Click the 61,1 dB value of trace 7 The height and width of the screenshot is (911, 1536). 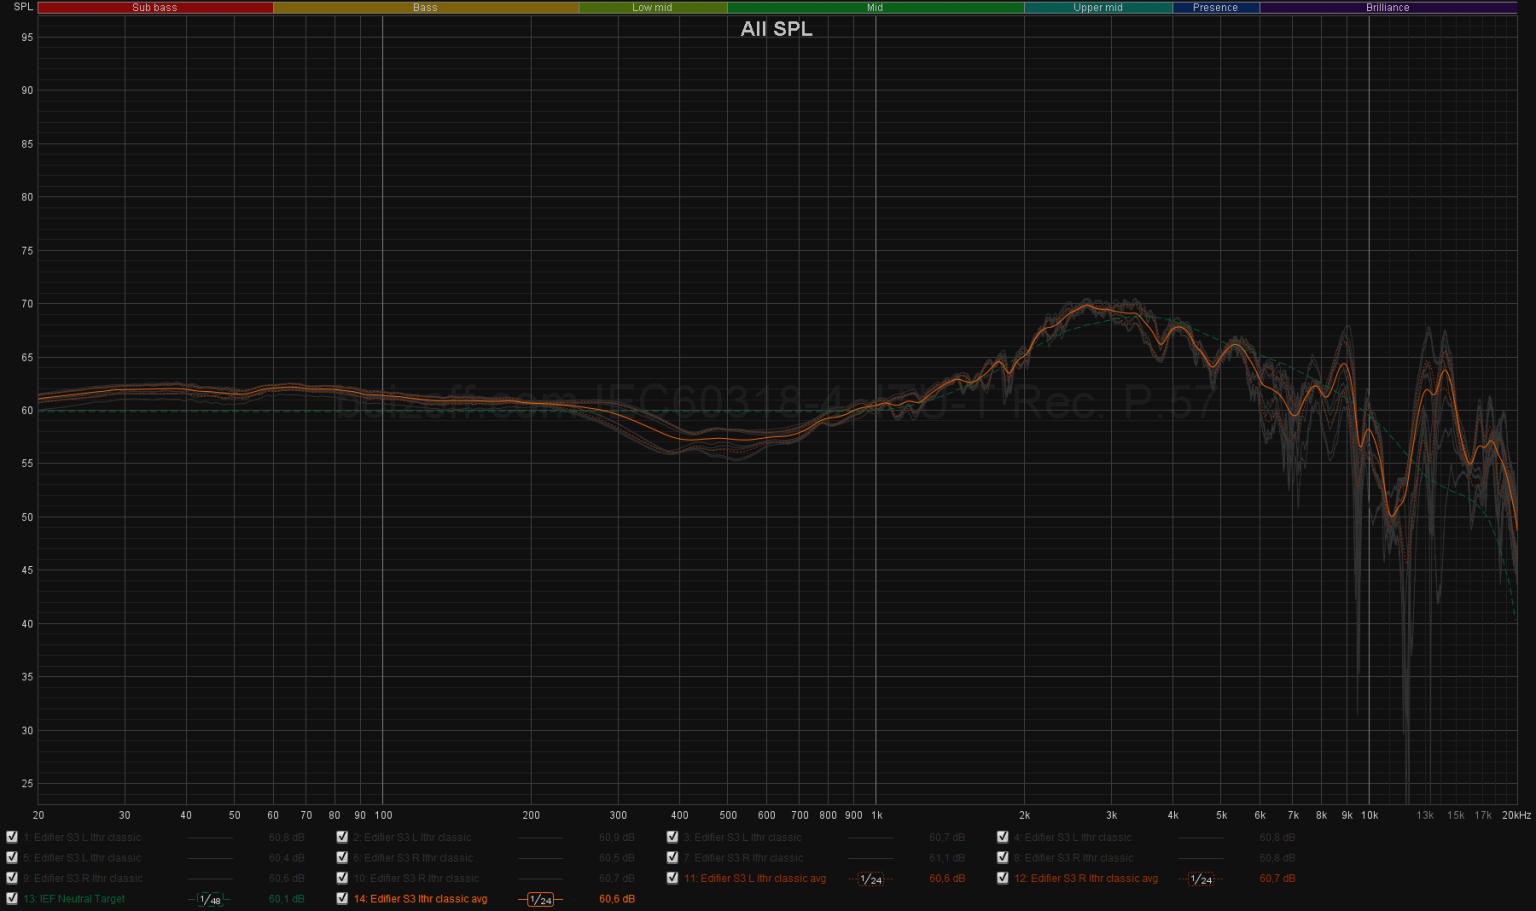pos(947,858)
